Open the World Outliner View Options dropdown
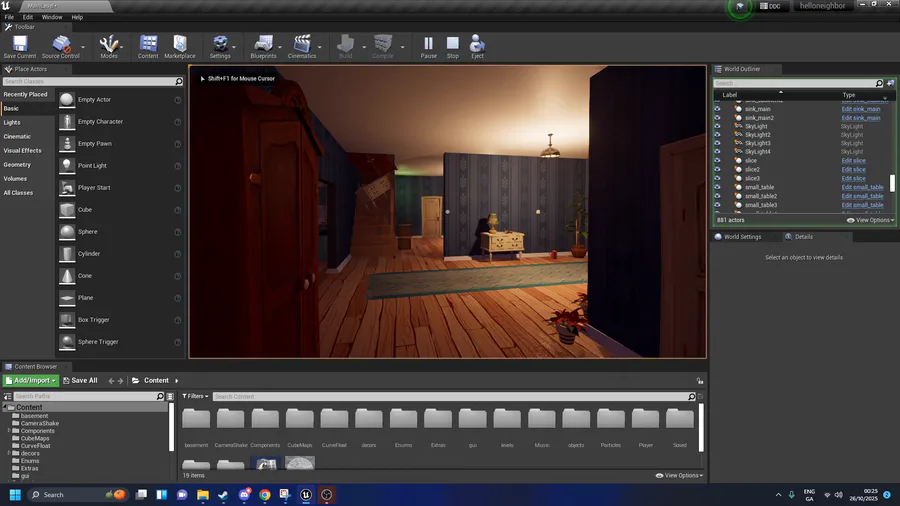Image resolution: width=900 pixels, height=506 pixels. [870, 220]
